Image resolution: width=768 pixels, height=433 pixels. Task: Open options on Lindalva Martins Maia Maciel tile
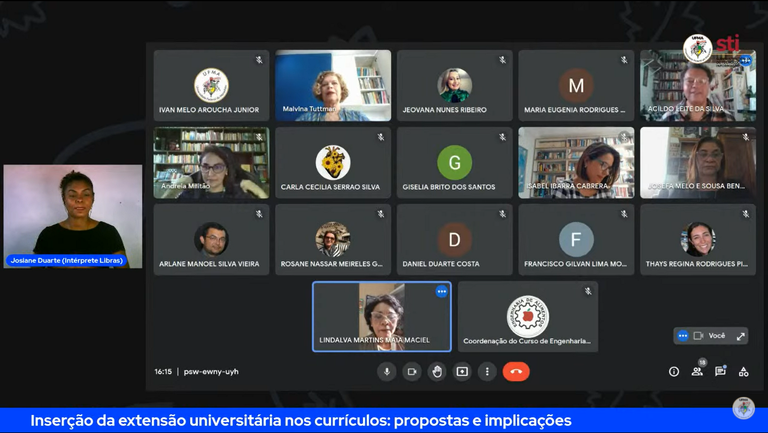pos(441,292)
